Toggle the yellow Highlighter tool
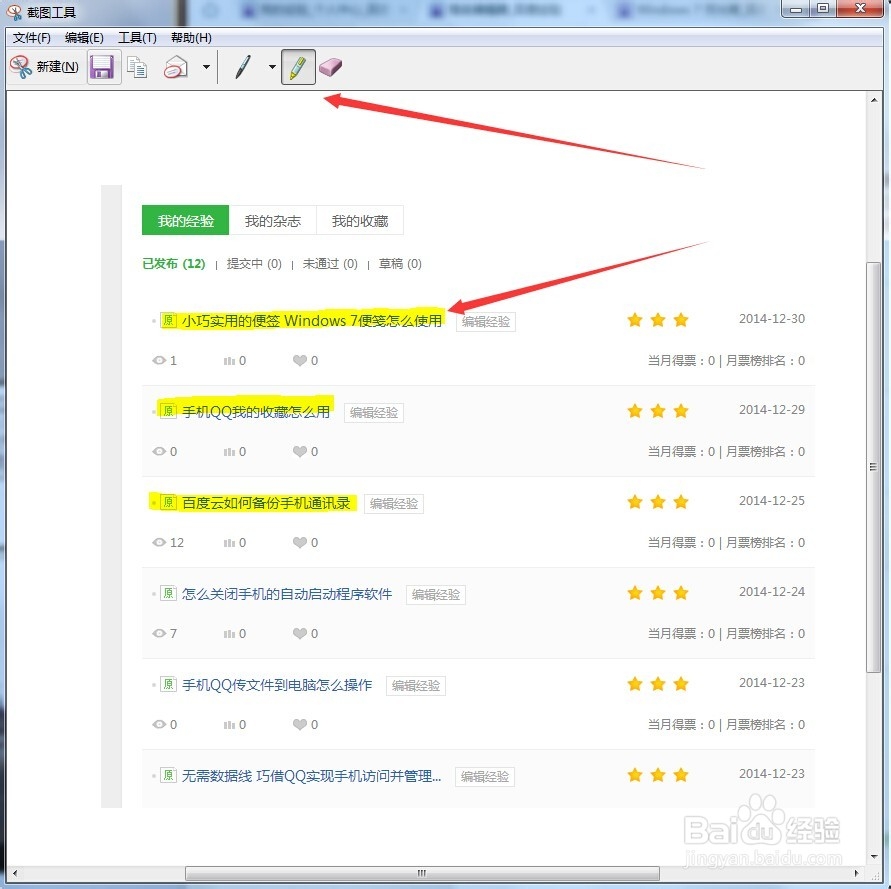 (x=298, y=67)
